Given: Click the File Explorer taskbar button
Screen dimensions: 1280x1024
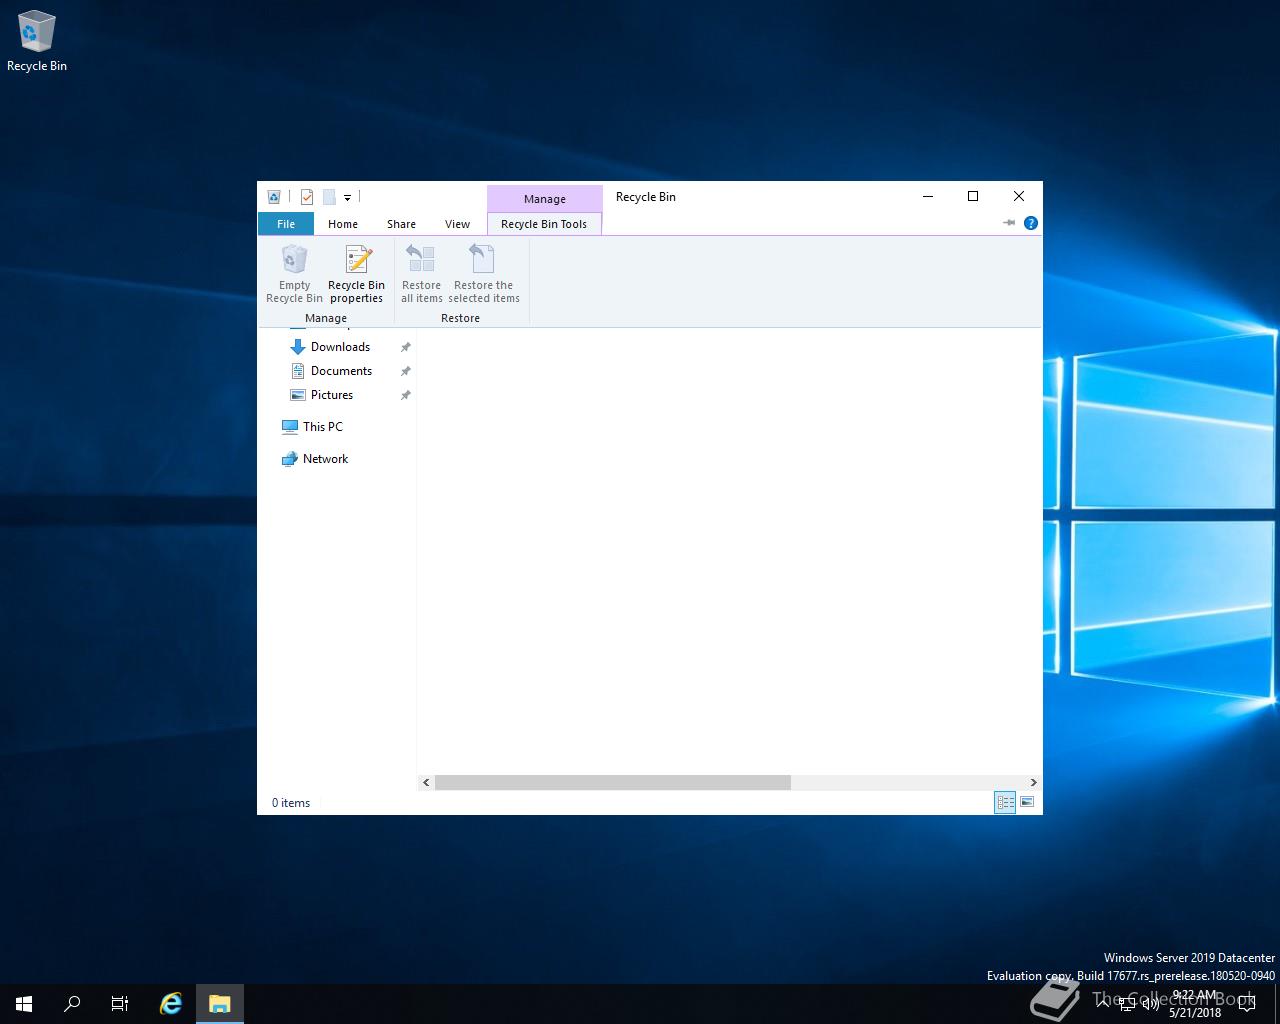Looking at the screenshot, I should point(219,1004).
